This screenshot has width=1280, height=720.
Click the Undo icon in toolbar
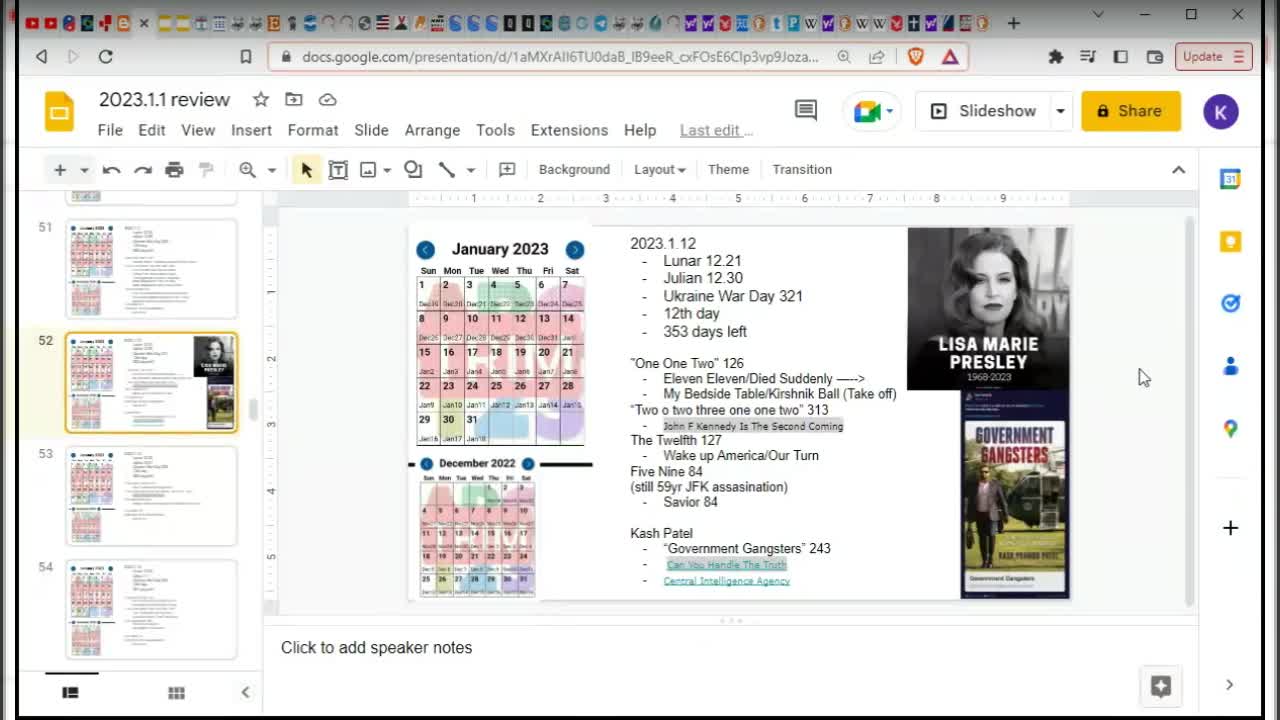[111, 170]
